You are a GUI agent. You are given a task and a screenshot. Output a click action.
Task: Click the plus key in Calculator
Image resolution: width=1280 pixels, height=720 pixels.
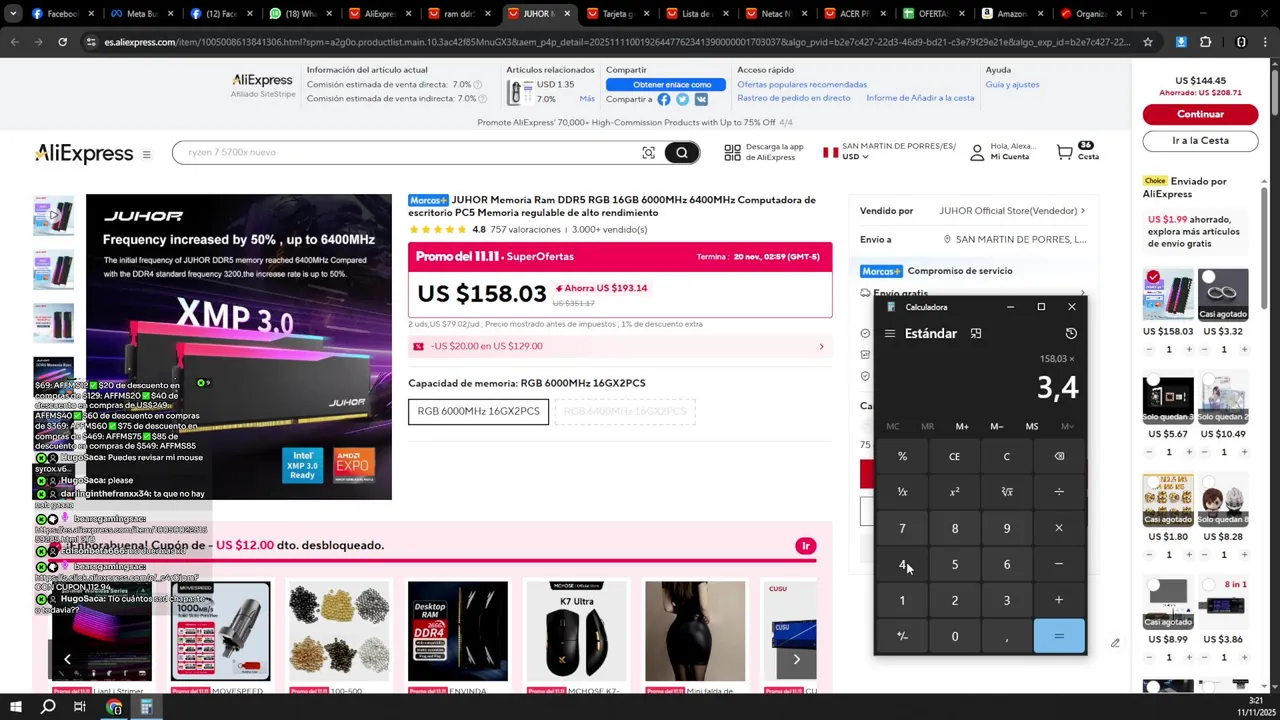(x=1059, y=600)
